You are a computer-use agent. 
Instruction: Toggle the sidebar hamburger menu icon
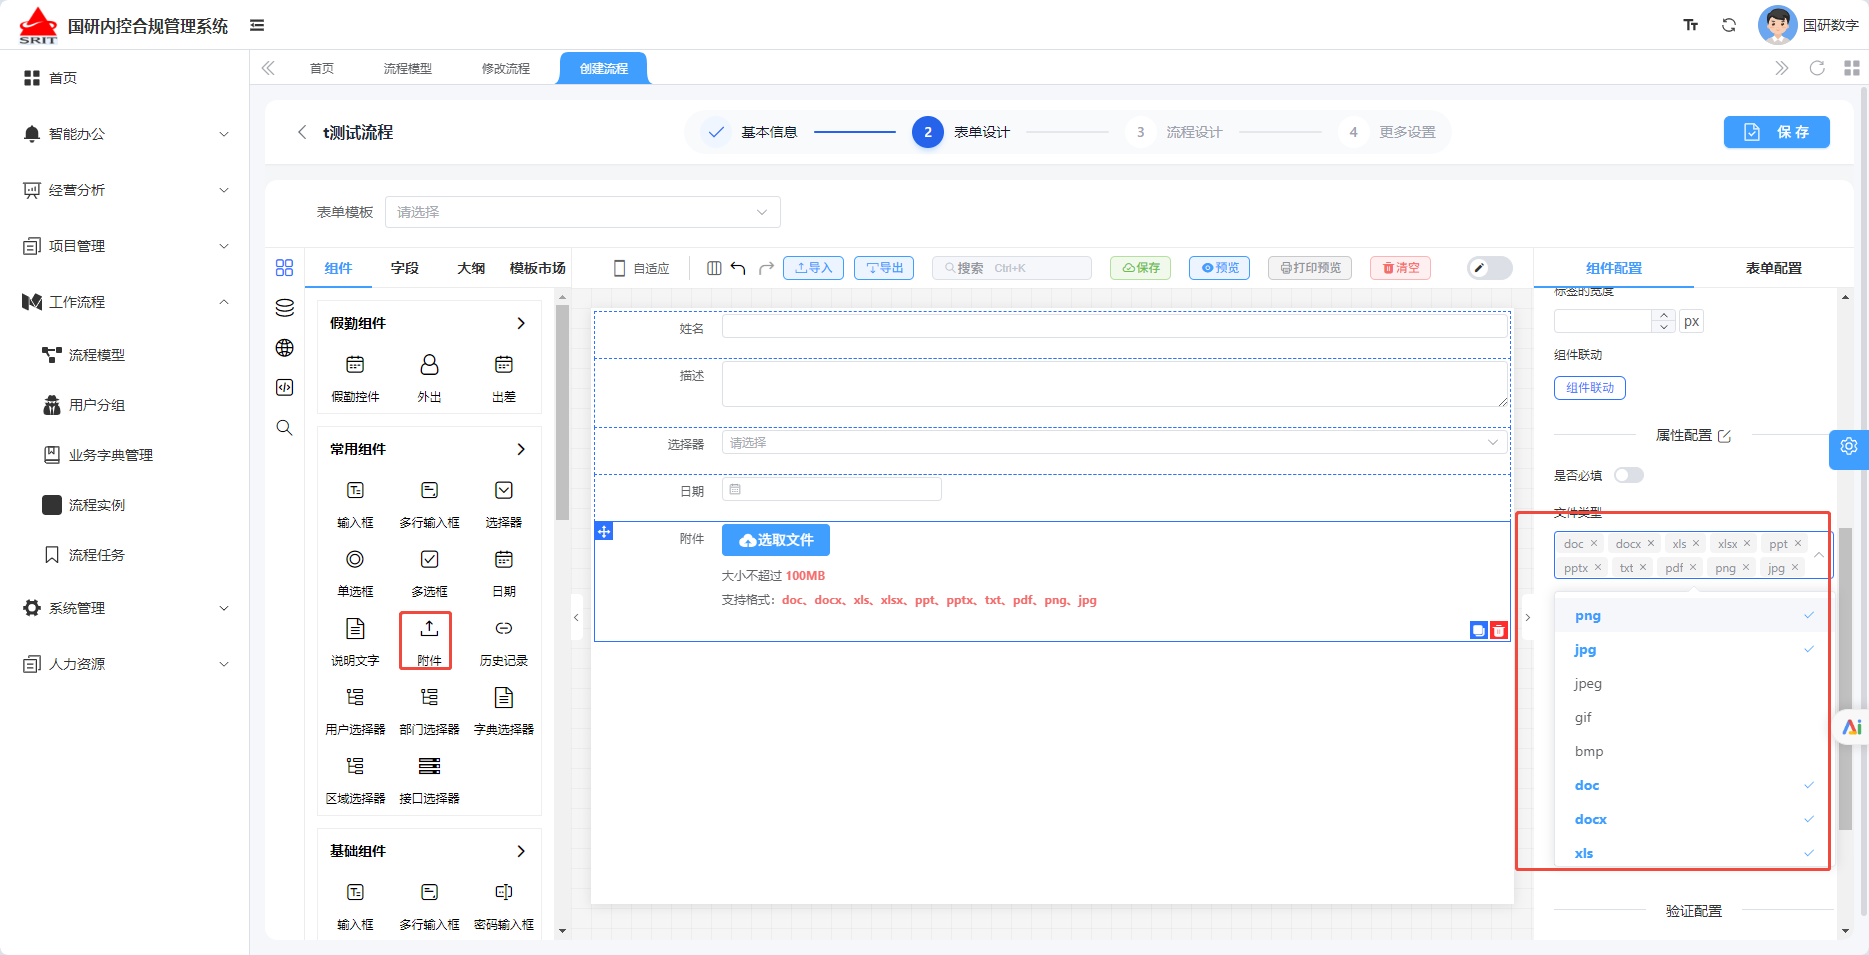[257, 25]
